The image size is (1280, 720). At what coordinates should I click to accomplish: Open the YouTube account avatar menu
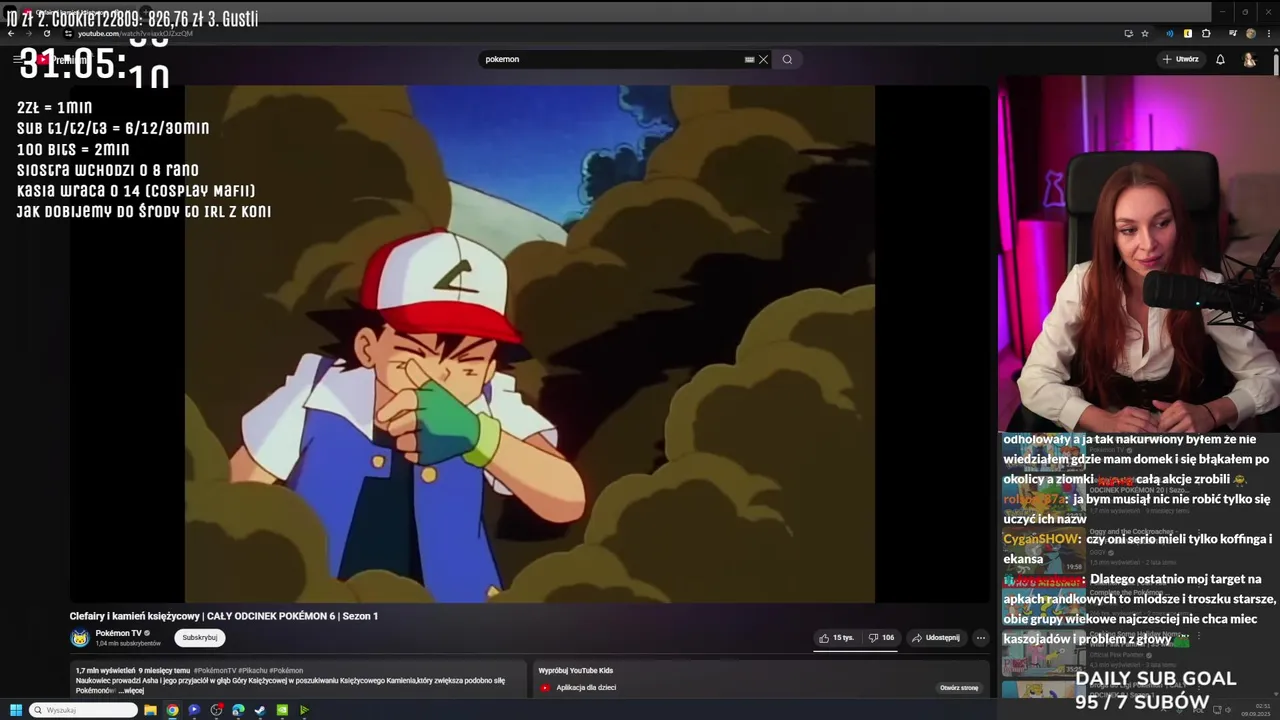(x=1250, y=59)
